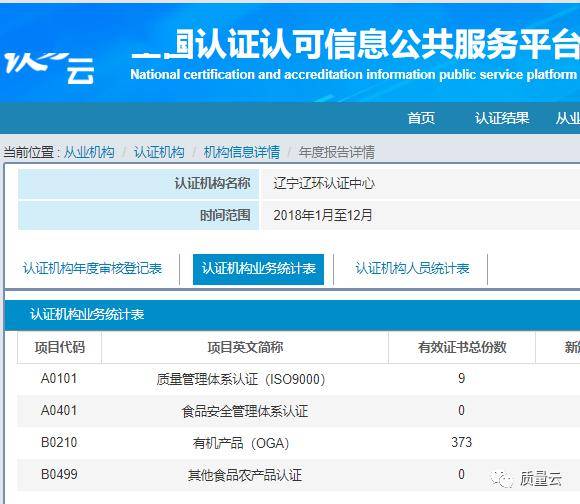The image size is (580, 504).
Task: Select the B0499 project code cell
Action: [x=59, y=474]
